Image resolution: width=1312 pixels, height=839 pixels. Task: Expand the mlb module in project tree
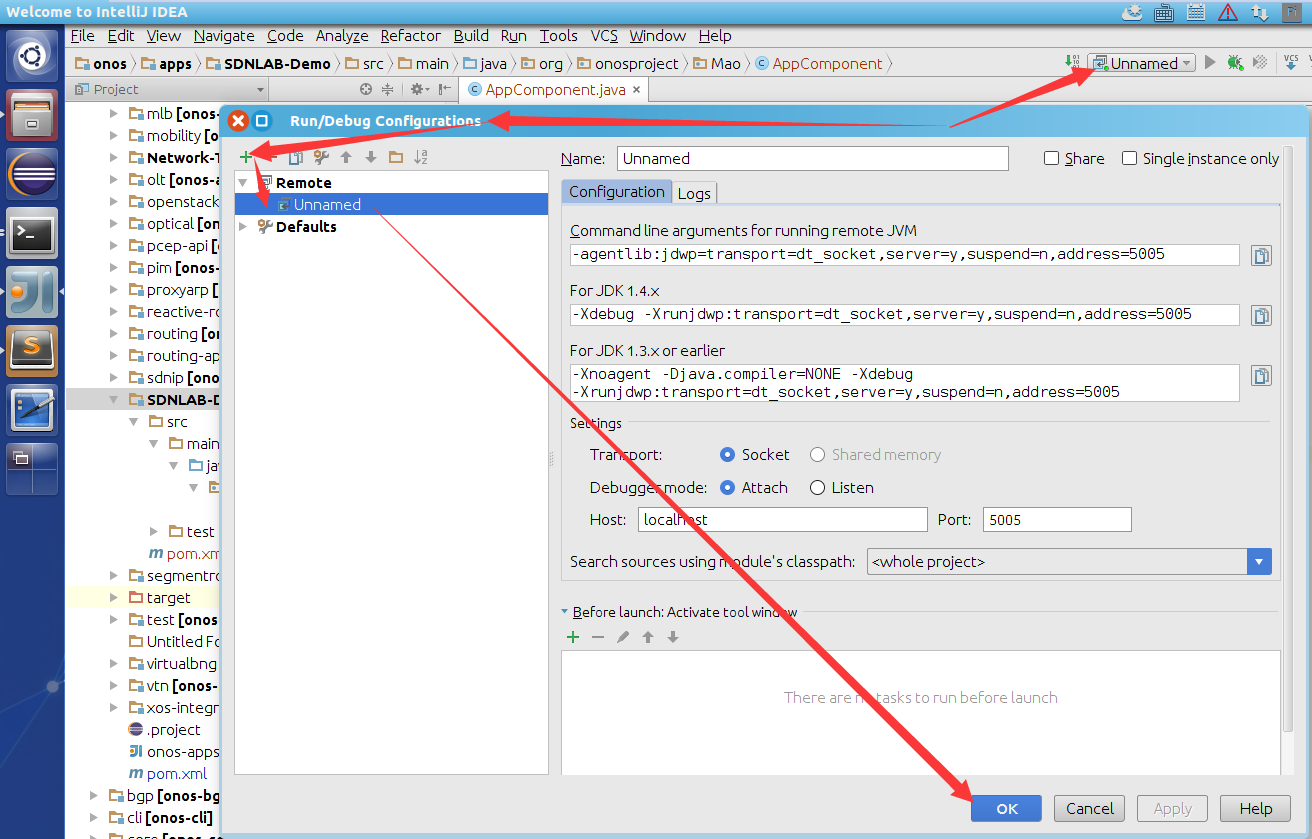113,113
